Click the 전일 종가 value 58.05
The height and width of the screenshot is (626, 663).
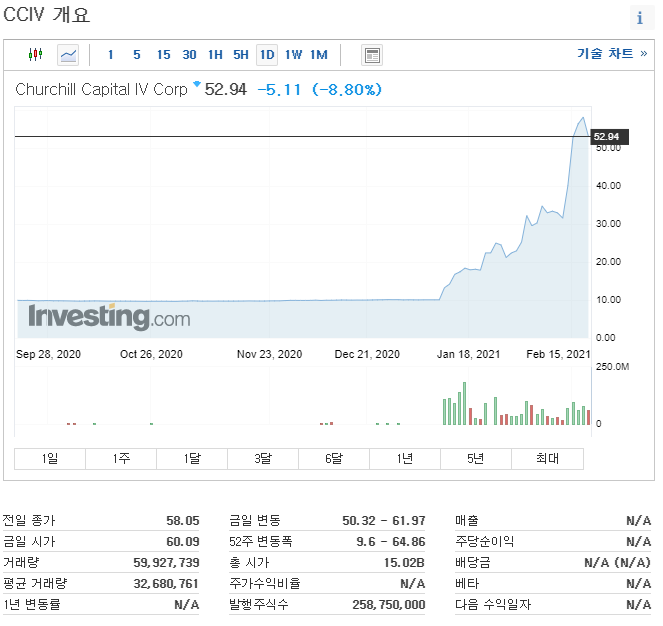tap(183, 521)
